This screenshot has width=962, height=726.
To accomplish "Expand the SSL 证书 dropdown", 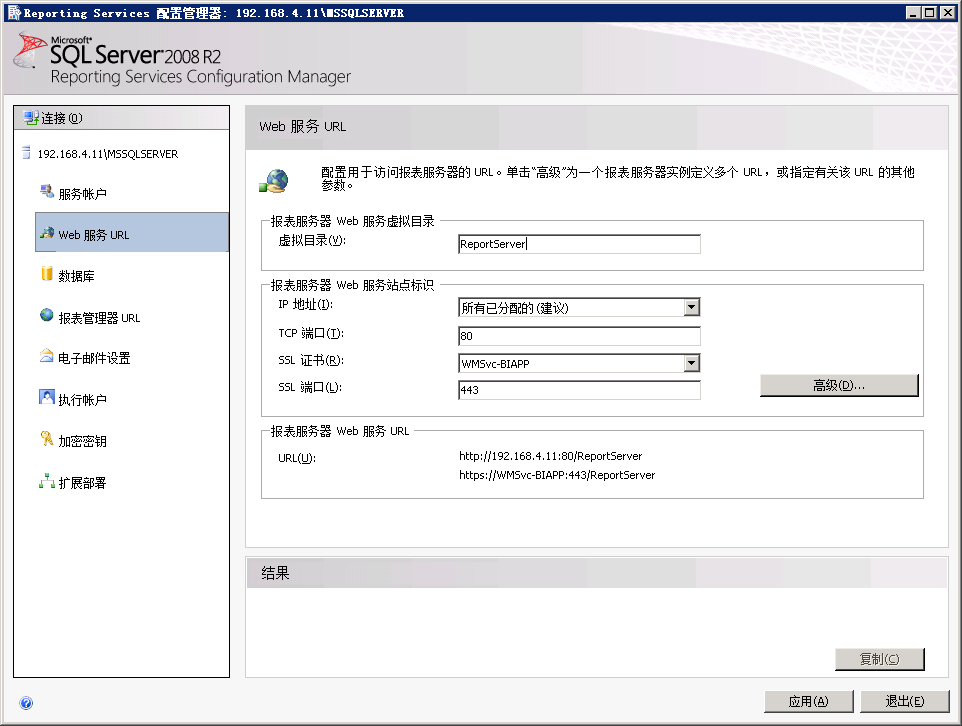I will point(691,363).
